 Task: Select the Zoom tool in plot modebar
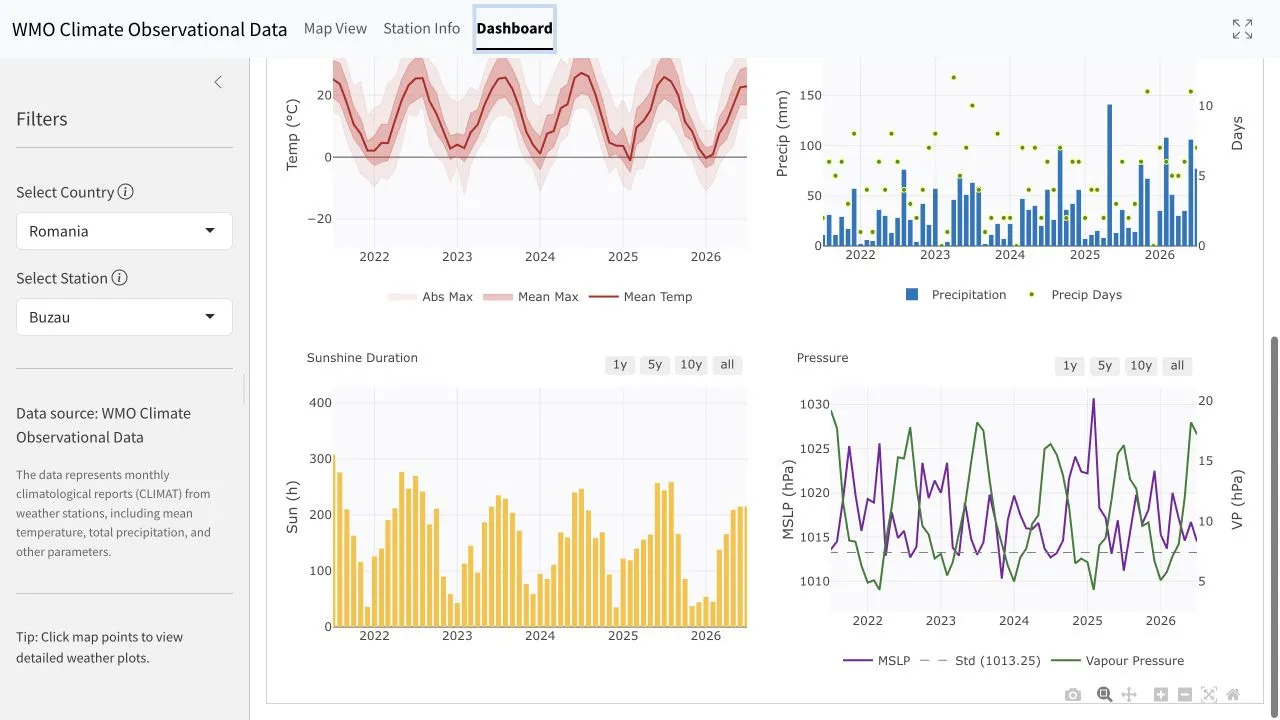1105,695
